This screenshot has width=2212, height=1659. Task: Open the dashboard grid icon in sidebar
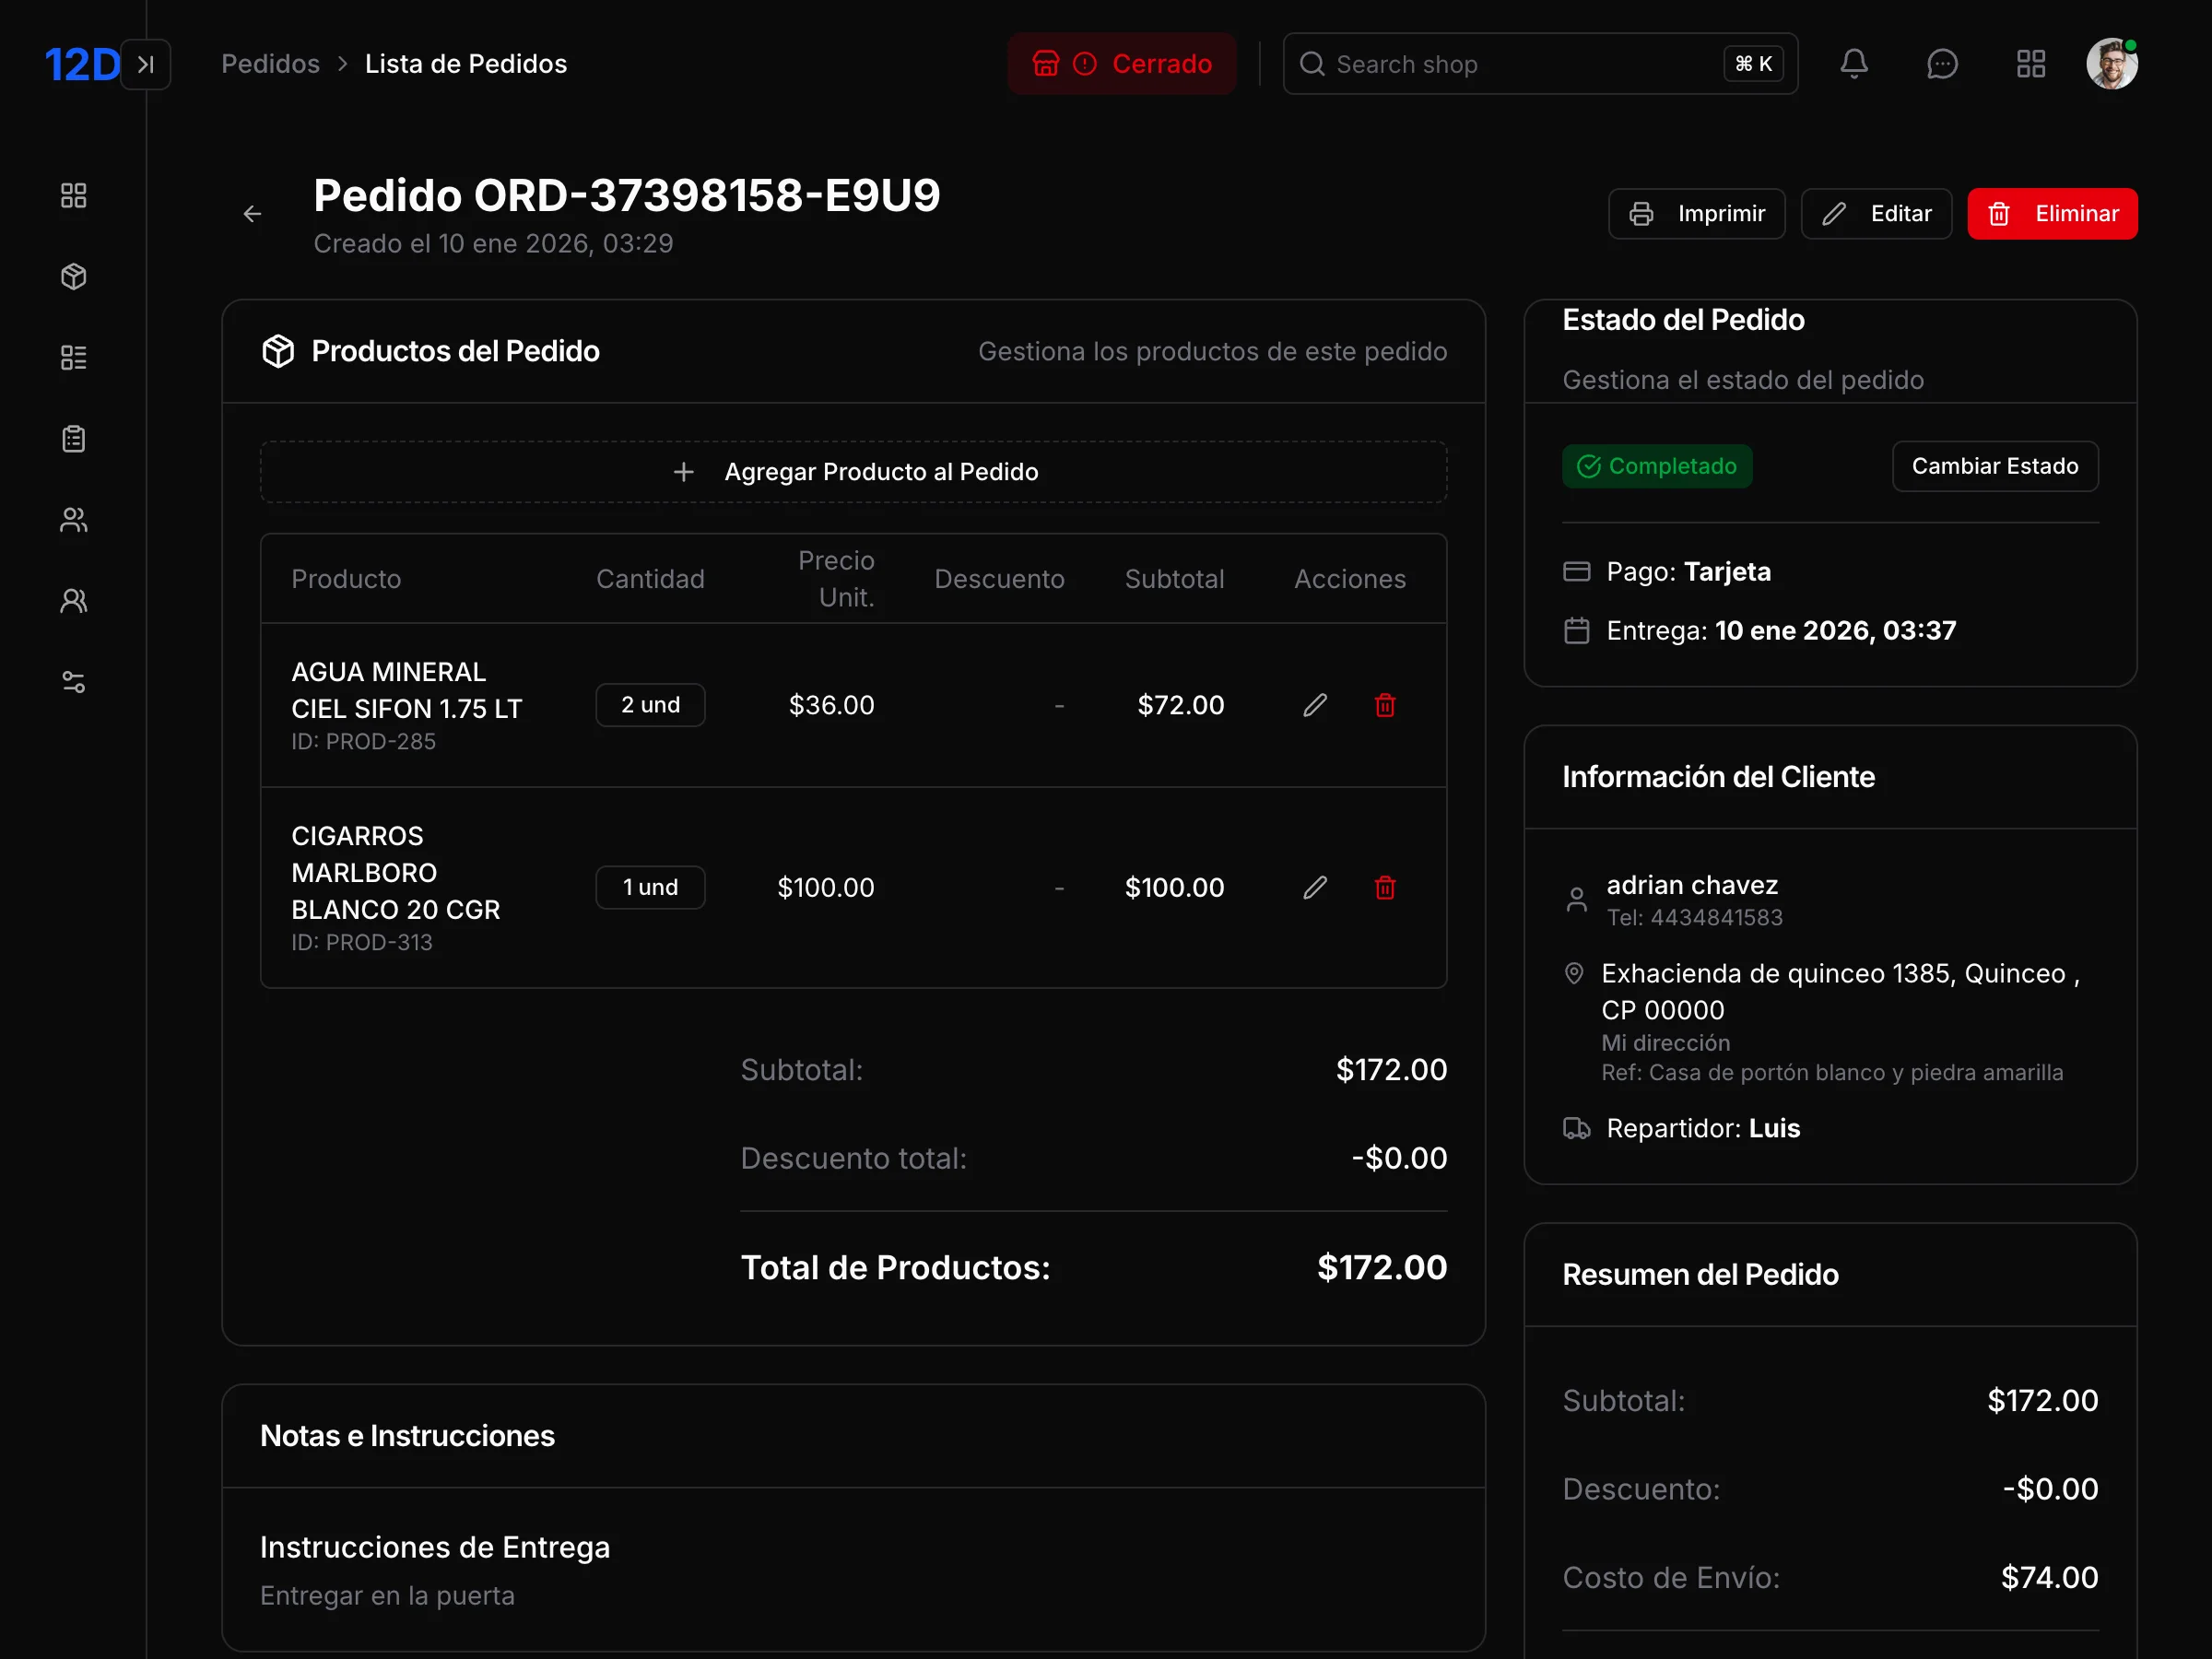point(73,196)
